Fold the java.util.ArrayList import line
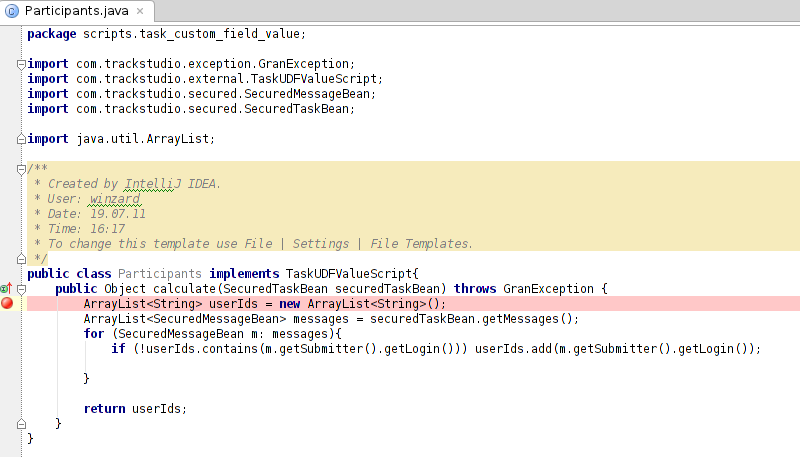Screen dimensions: 800x457 coord(21,139)
